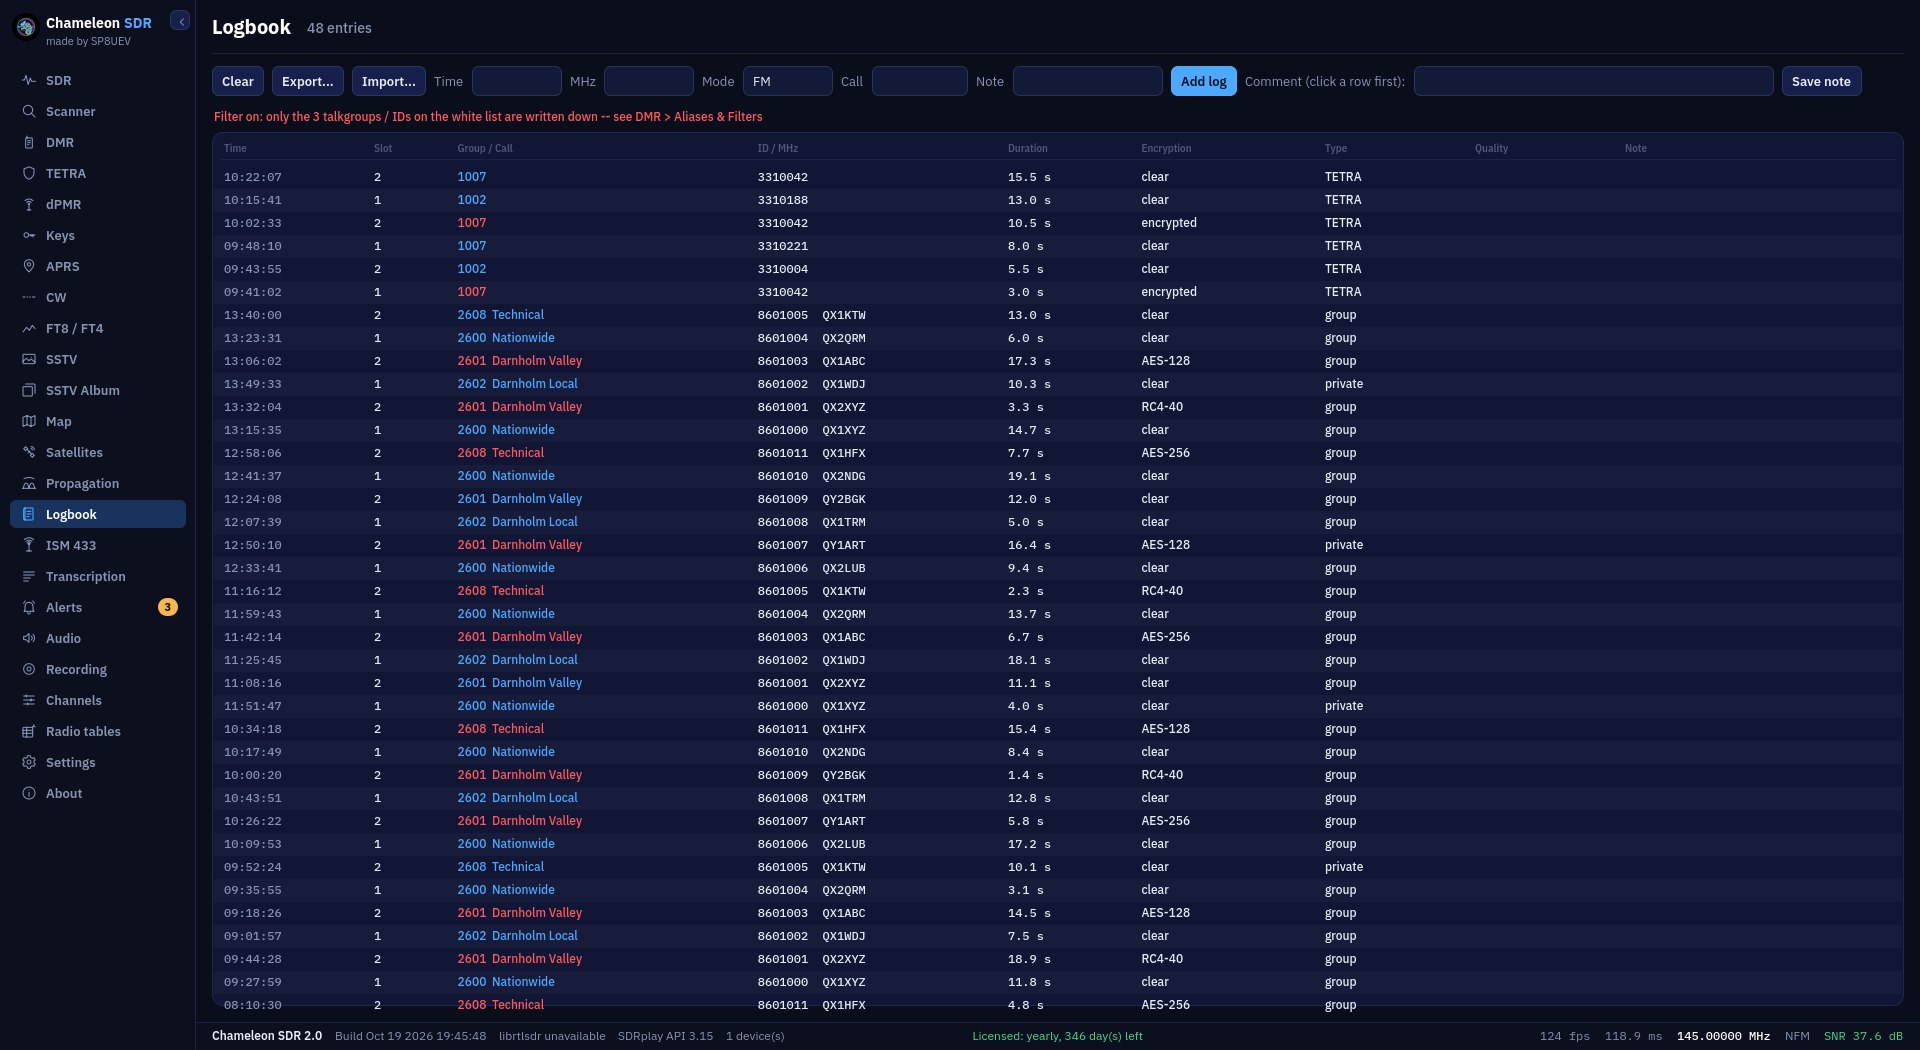Click the Add log button

tap(1204, 81)
